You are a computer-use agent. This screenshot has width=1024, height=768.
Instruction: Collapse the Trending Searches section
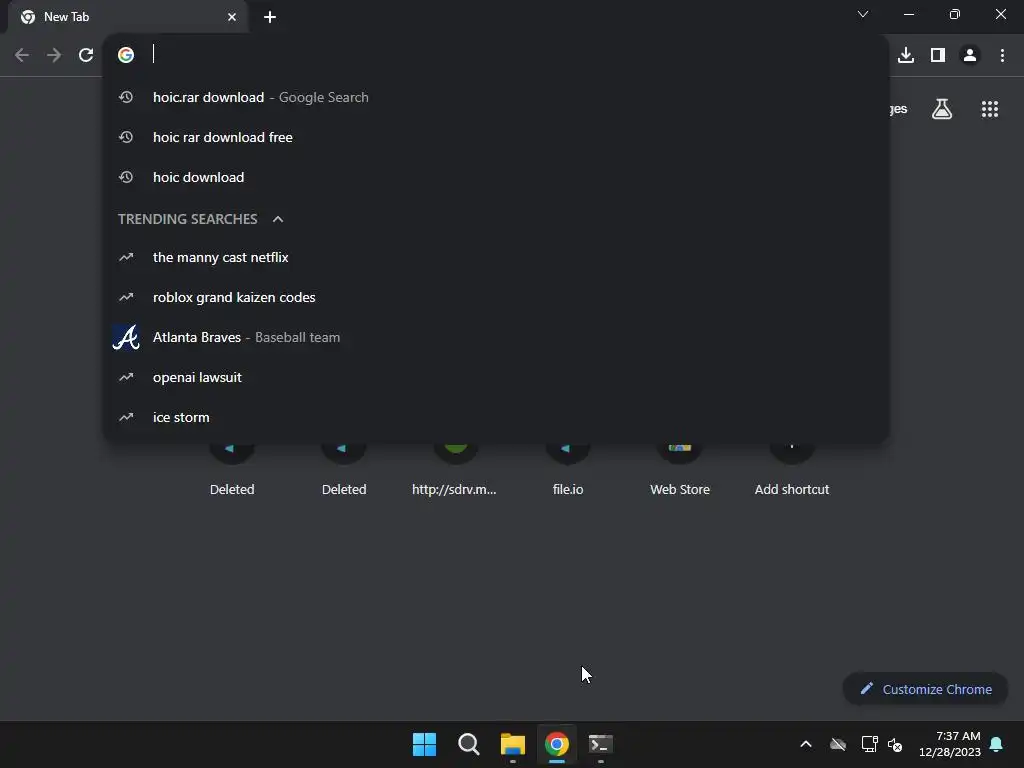pyautogui.click(x=278, y=219)
